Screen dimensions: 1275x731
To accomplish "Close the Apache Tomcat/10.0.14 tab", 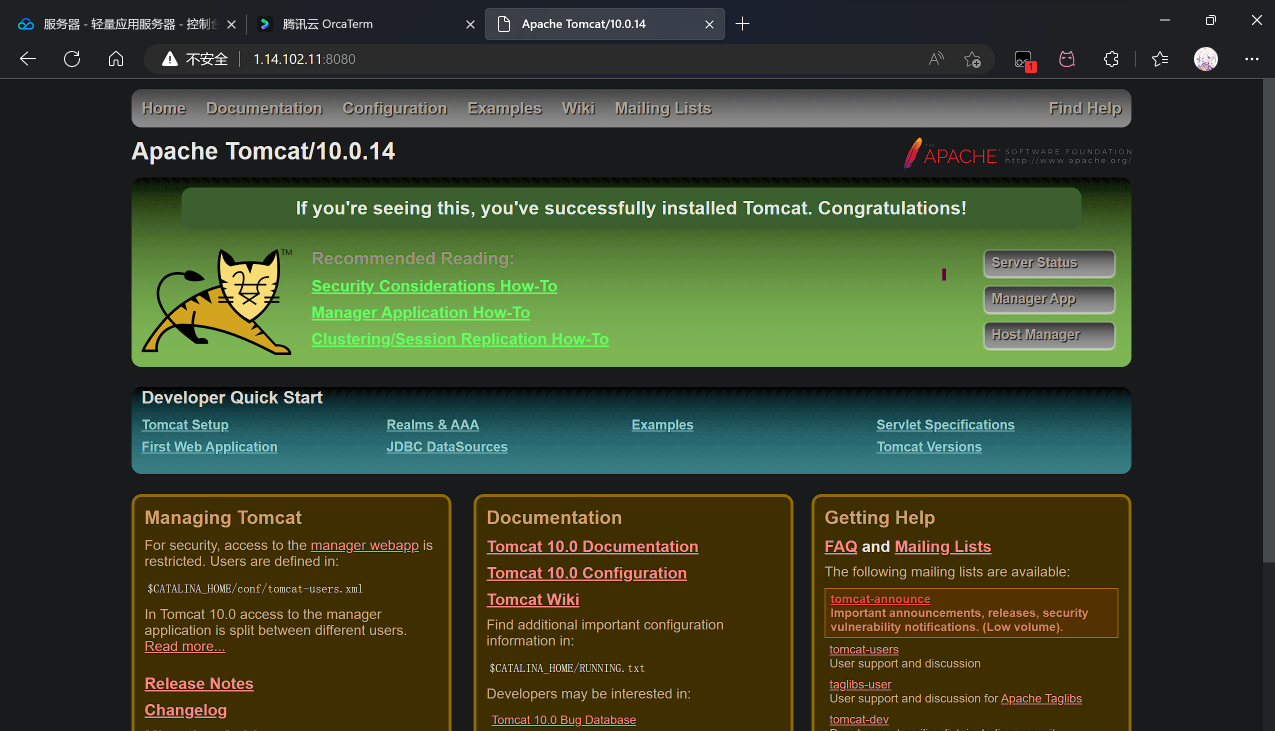I will pyautogui.click(x=710, y=24).
